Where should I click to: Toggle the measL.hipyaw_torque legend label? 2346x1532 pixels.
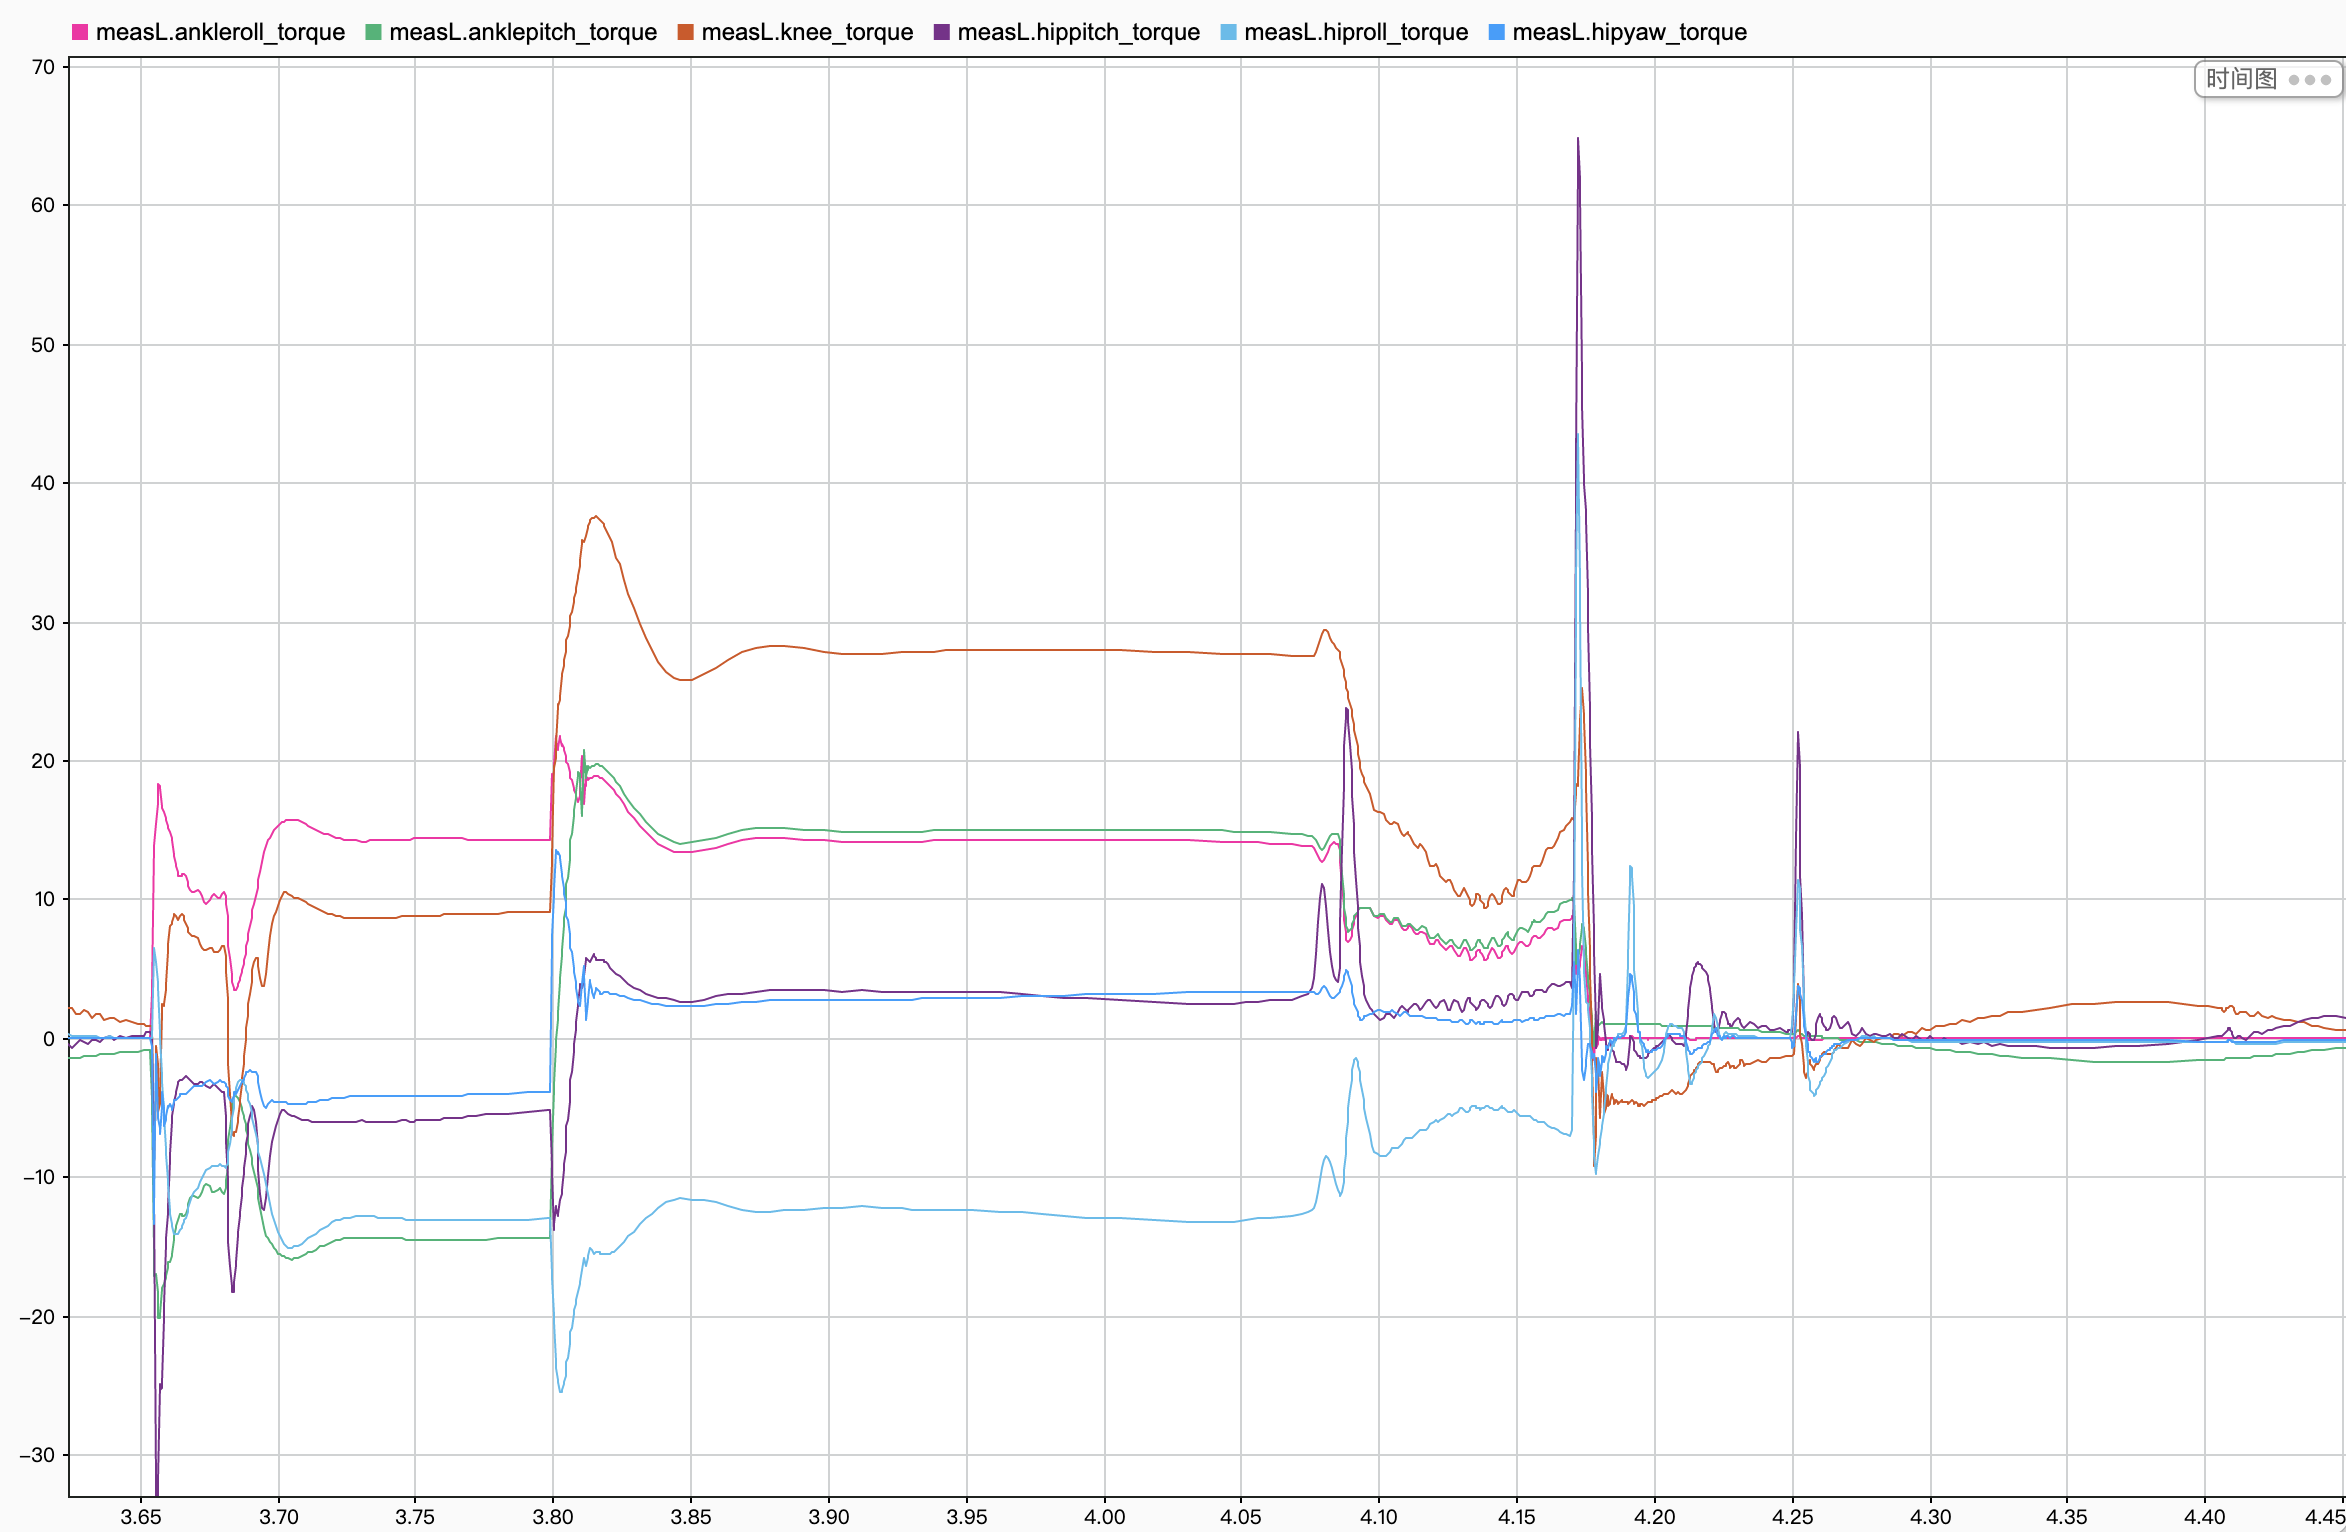tap(1629, 32)
